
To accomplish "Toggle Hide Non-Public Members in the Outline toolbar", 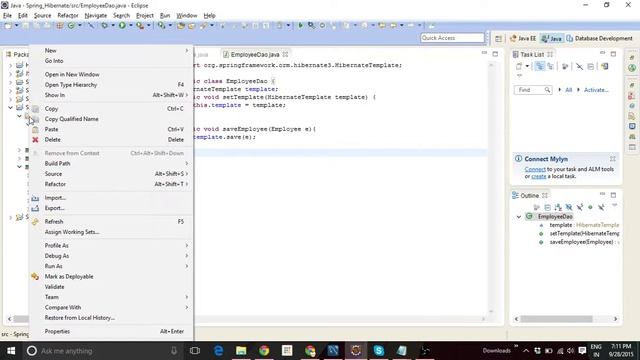I will 590,207.
